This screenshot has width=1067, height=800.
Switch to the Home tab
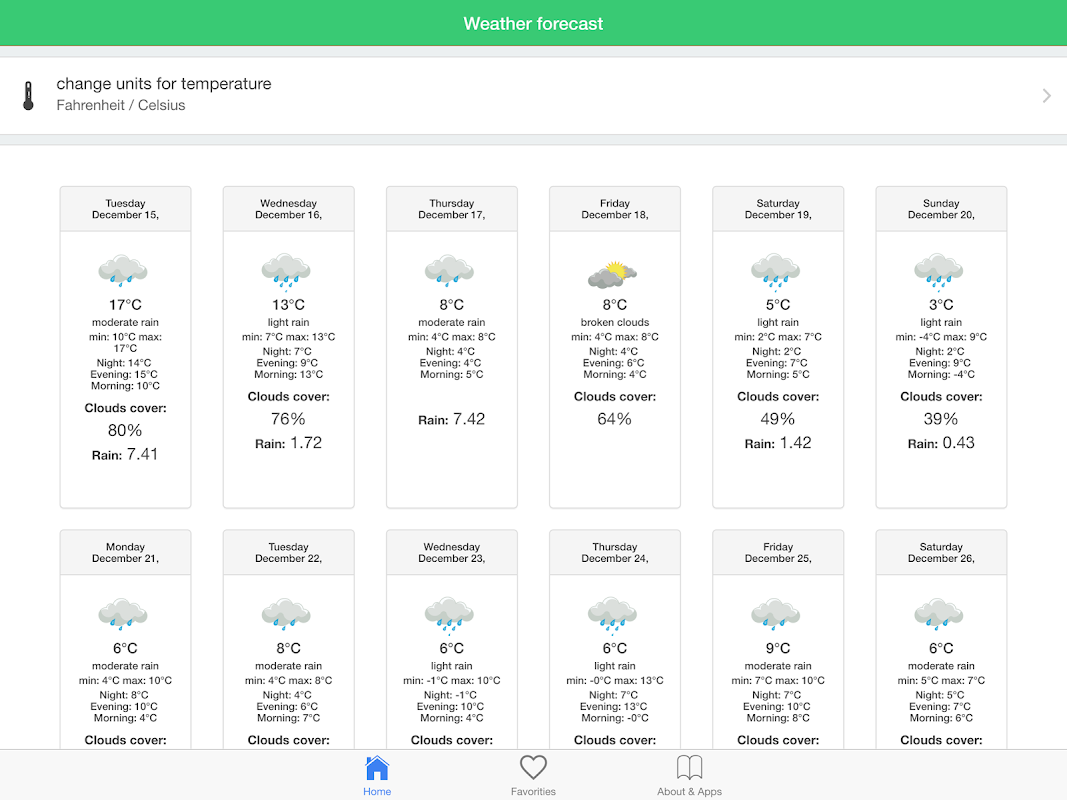click(x=377, y=776)
